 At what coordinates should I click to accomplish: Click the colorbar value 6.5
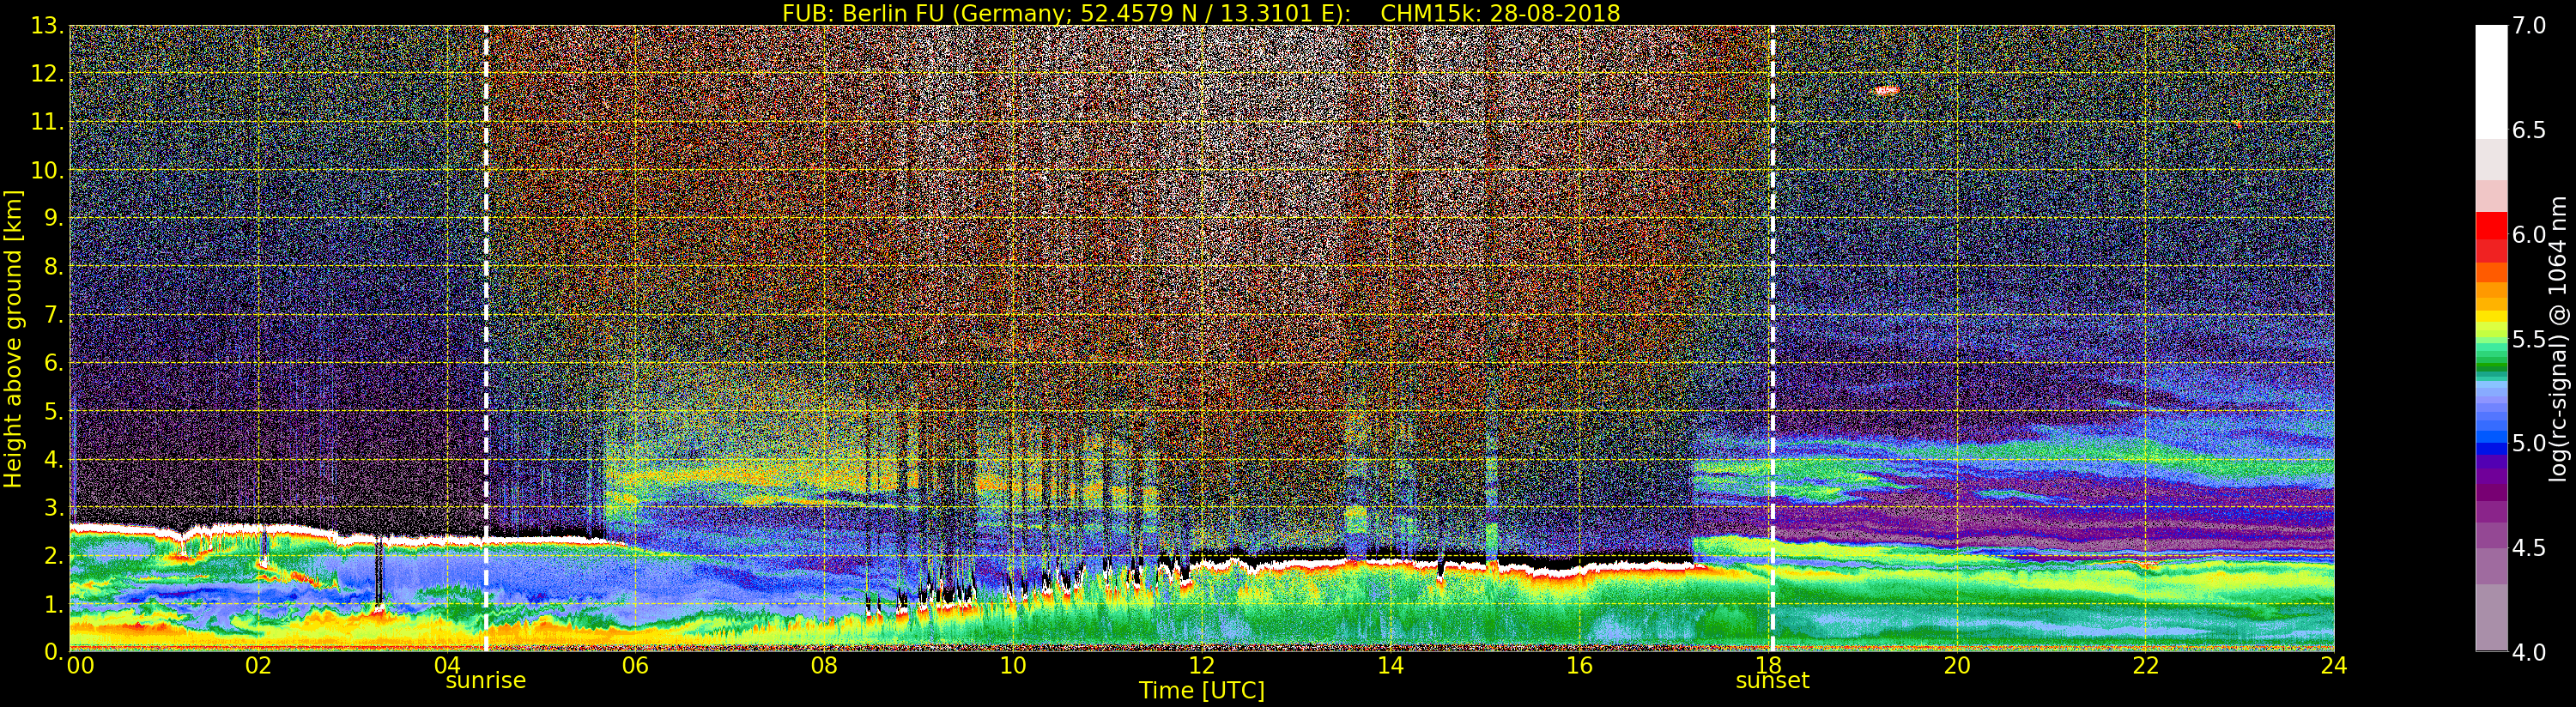coord(2529,130)
